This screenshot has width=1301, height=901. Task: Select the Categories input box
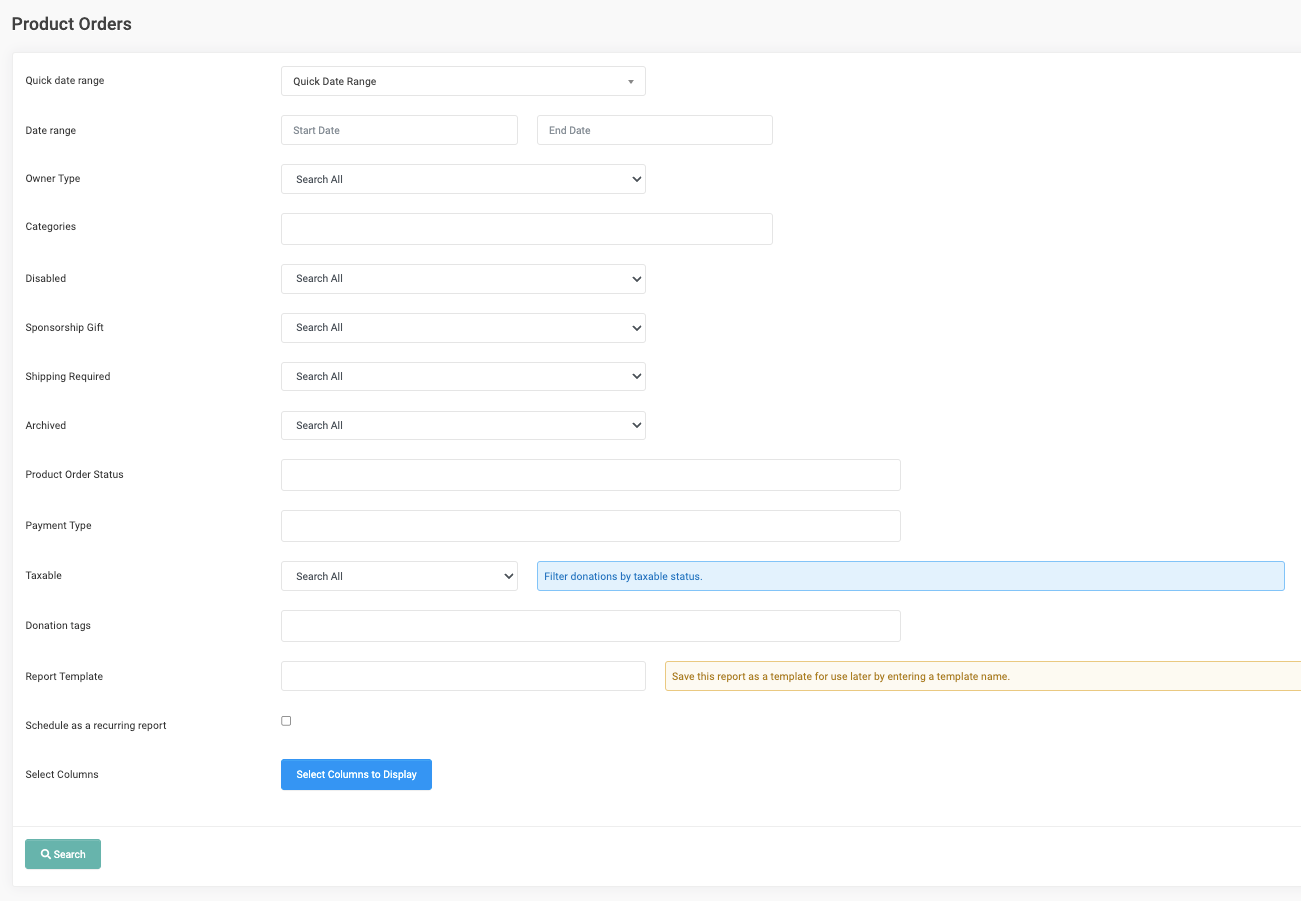(526, 229)
